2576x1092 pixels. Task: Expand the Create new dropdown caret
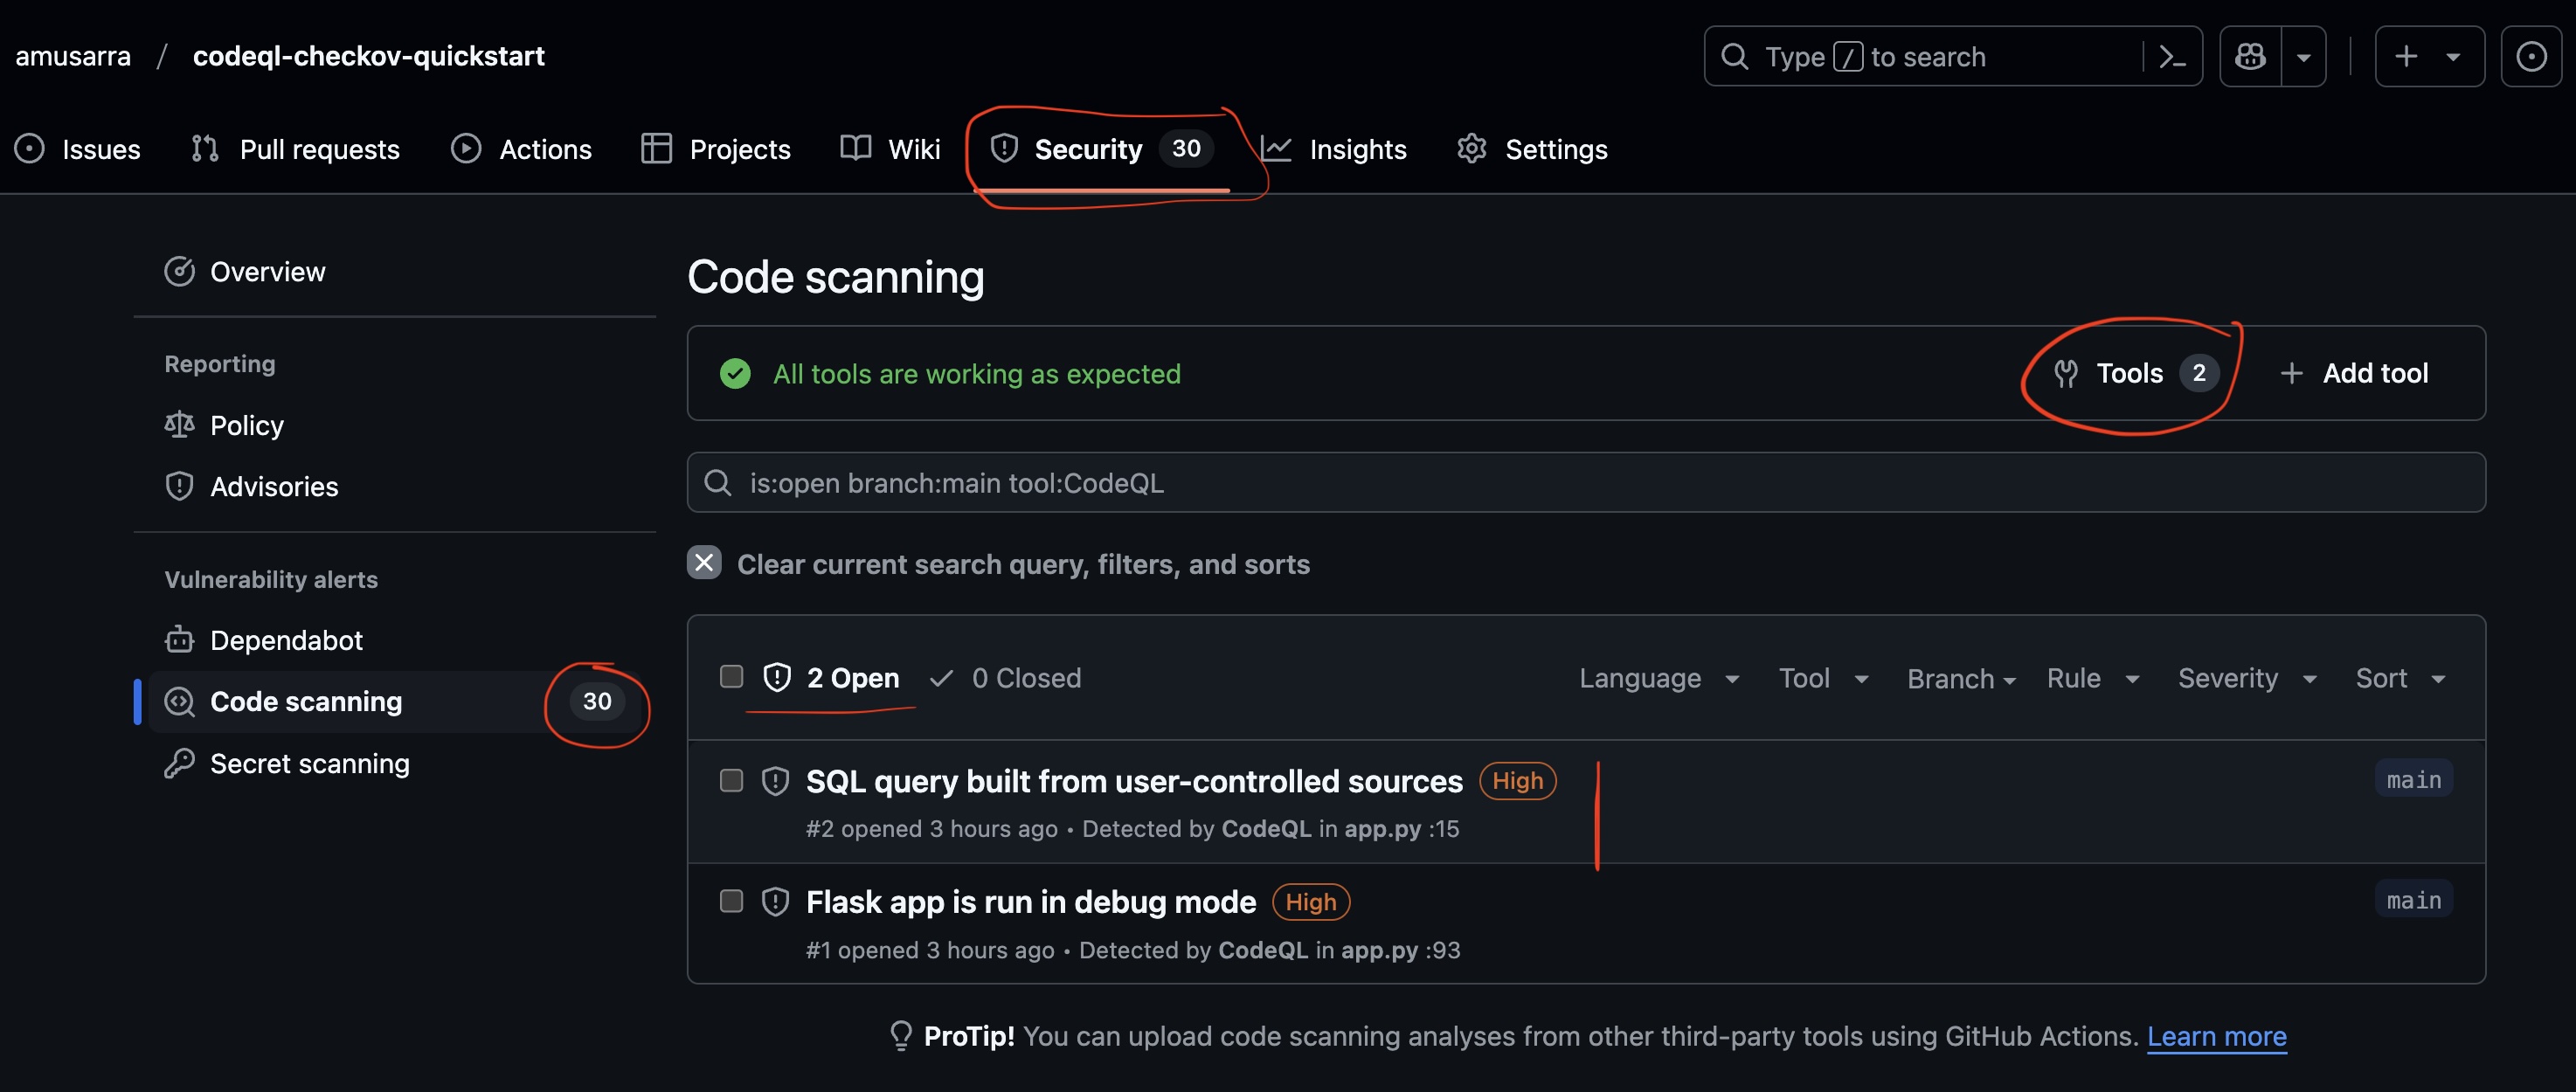coord(2453,57)
